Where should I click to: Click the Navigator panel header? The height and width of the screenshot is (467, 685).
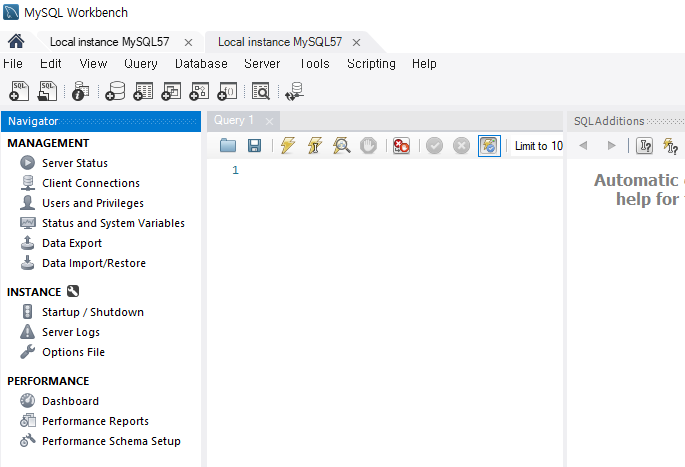tap(101, 121)
